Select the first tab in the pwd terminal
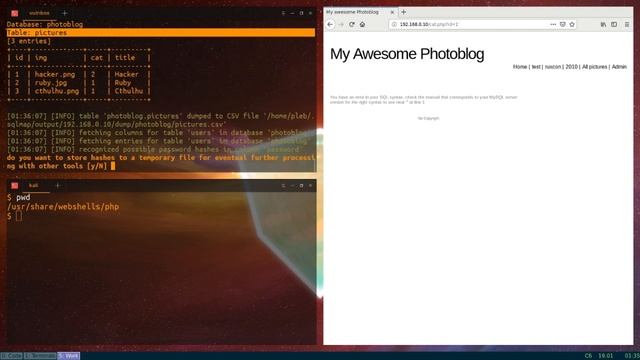 (x=34, y=186)
